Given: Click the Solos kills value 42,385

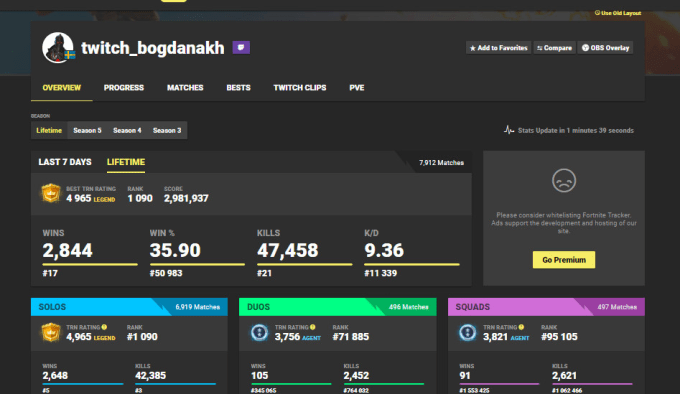Looking at the screenshot, I should 150,375.
